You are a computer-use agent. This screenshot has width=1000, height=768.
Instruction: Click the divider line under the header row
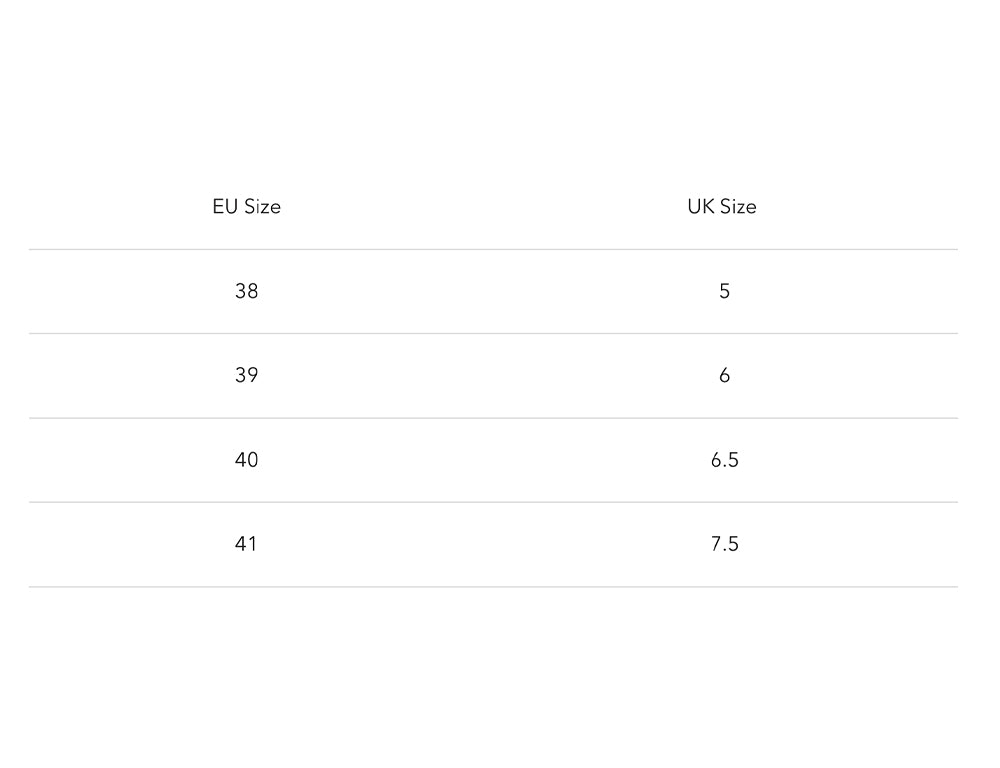493,249
